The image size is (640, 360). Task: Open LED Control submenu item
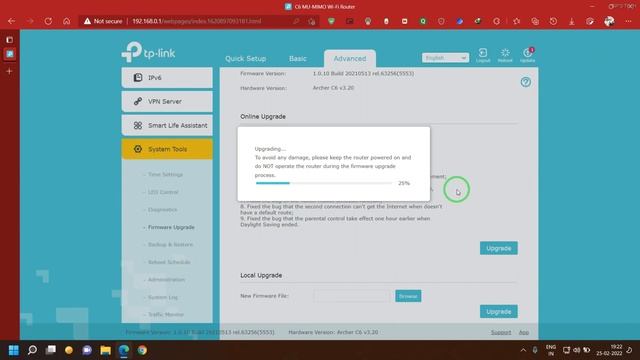tap(163, 192)
